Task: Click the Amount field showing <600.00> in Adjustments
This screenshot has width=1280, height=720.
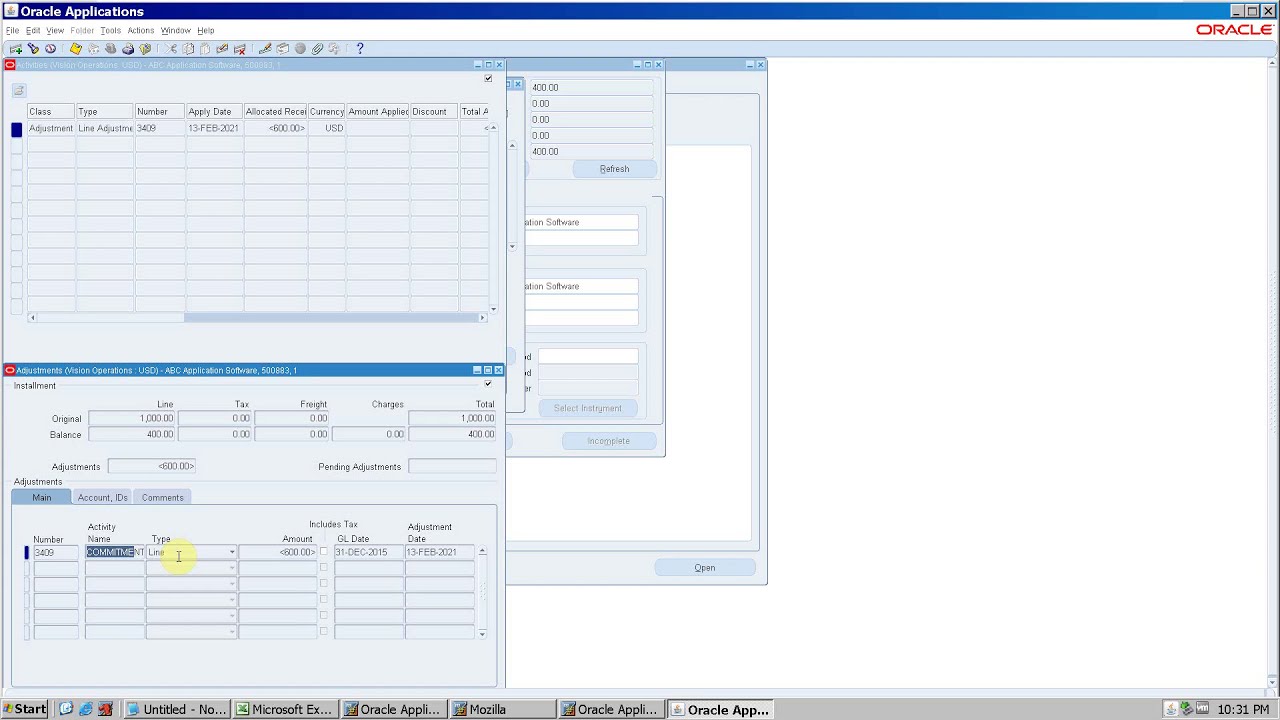Action: 278,552
